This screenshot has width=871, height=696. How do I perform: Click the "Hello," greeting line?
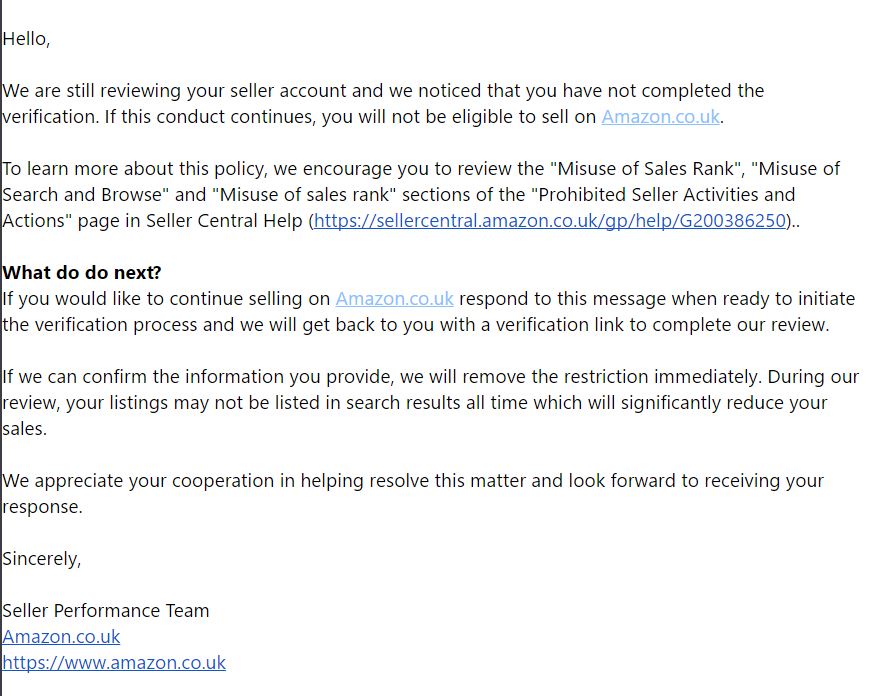[x=26, y=39]
